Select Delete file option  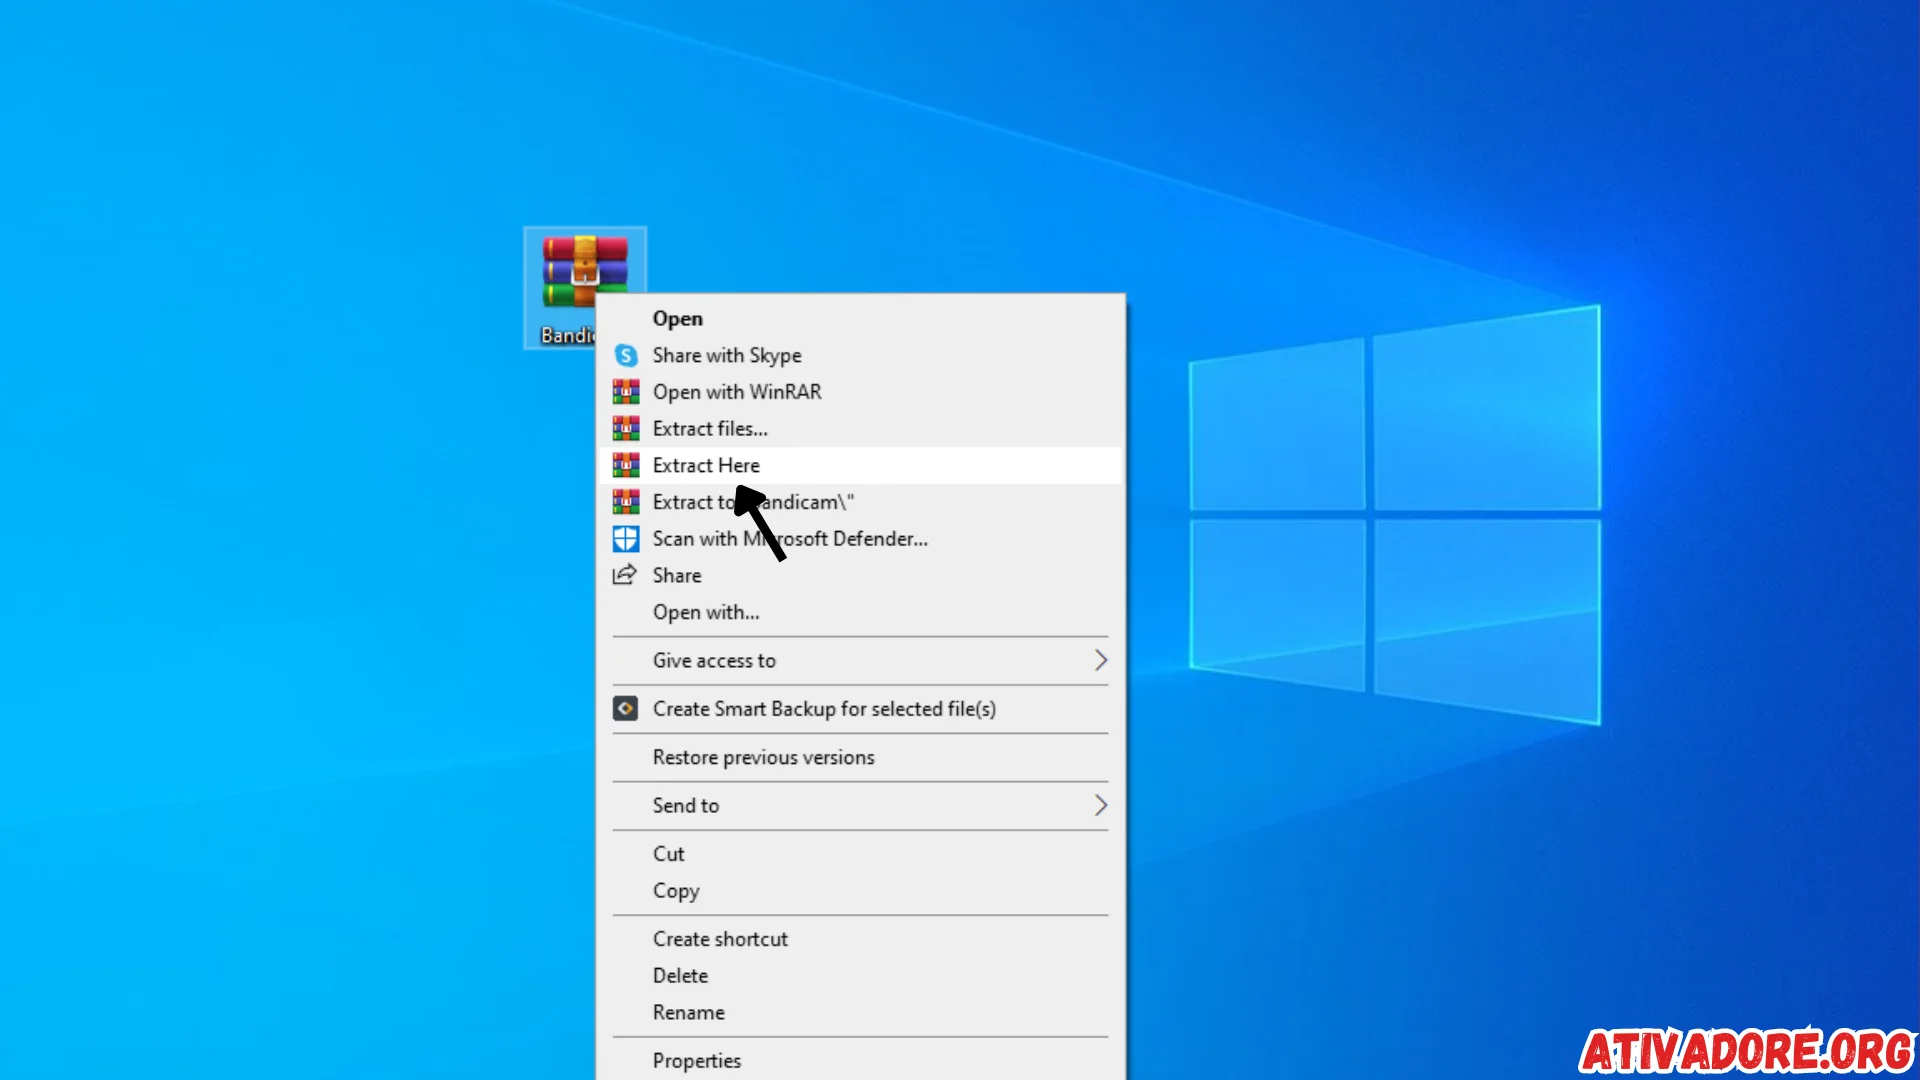click(x=679, y=975)
